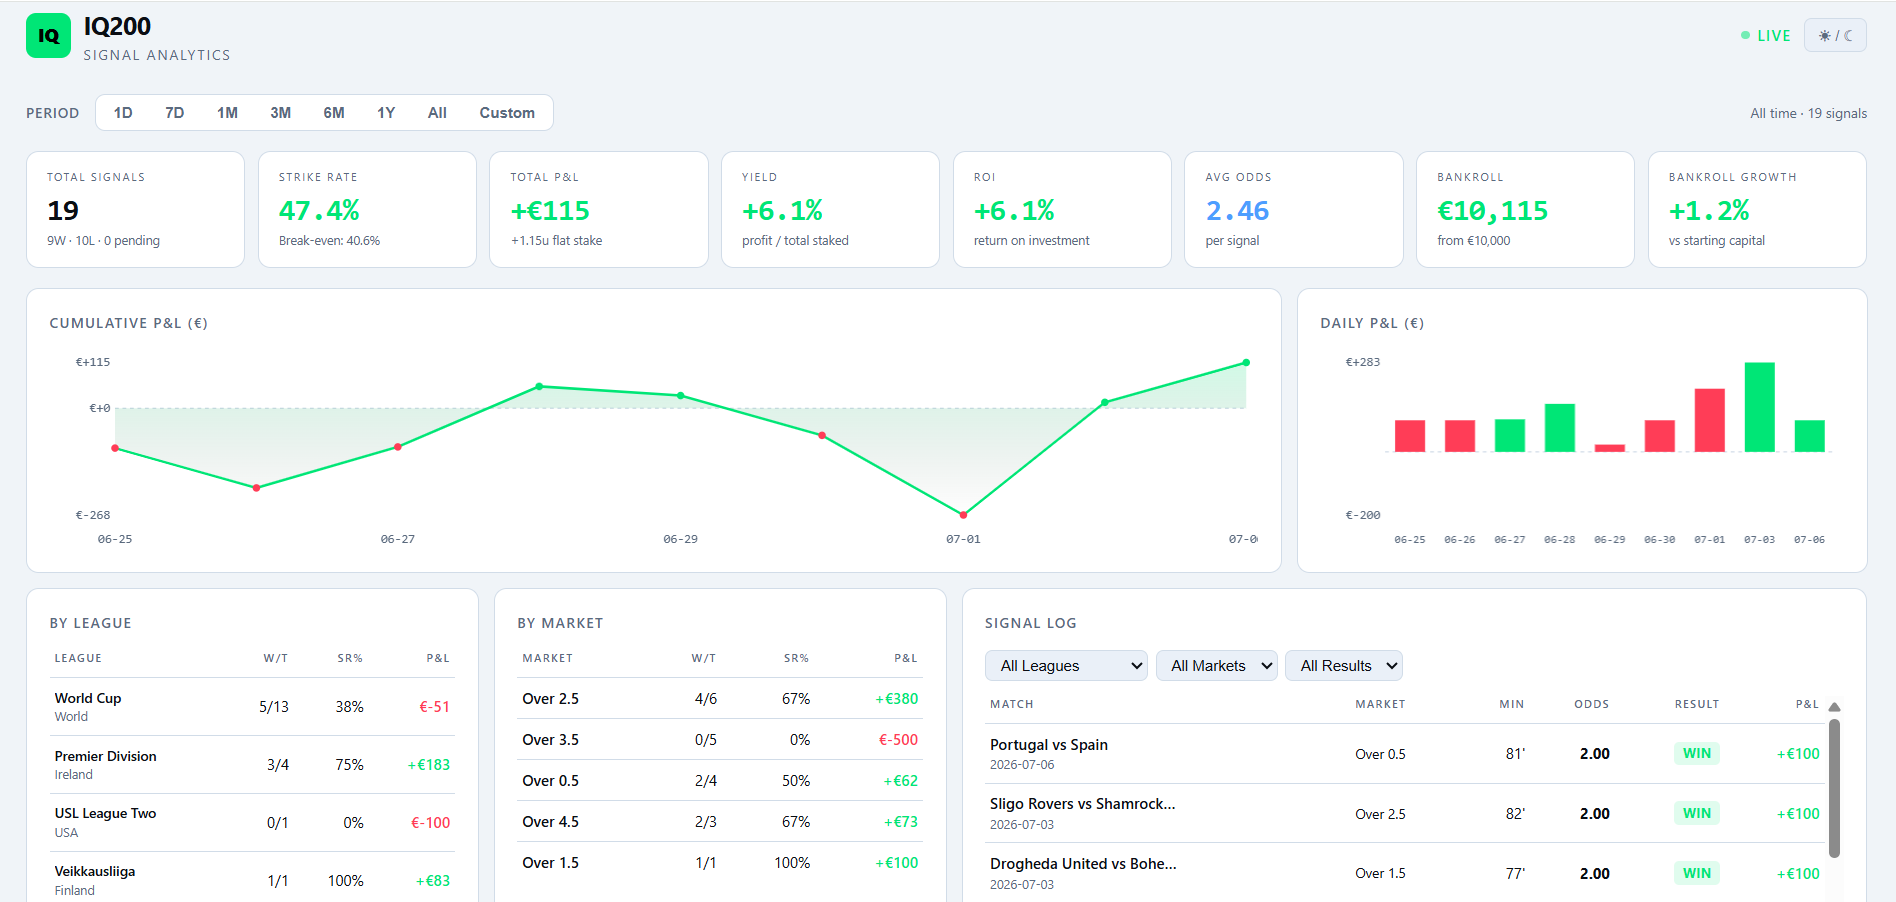Click the Over 3.5 market row
Image resolution: width=1896 pixels, height=902 pixels.
[x=720, y=740]
